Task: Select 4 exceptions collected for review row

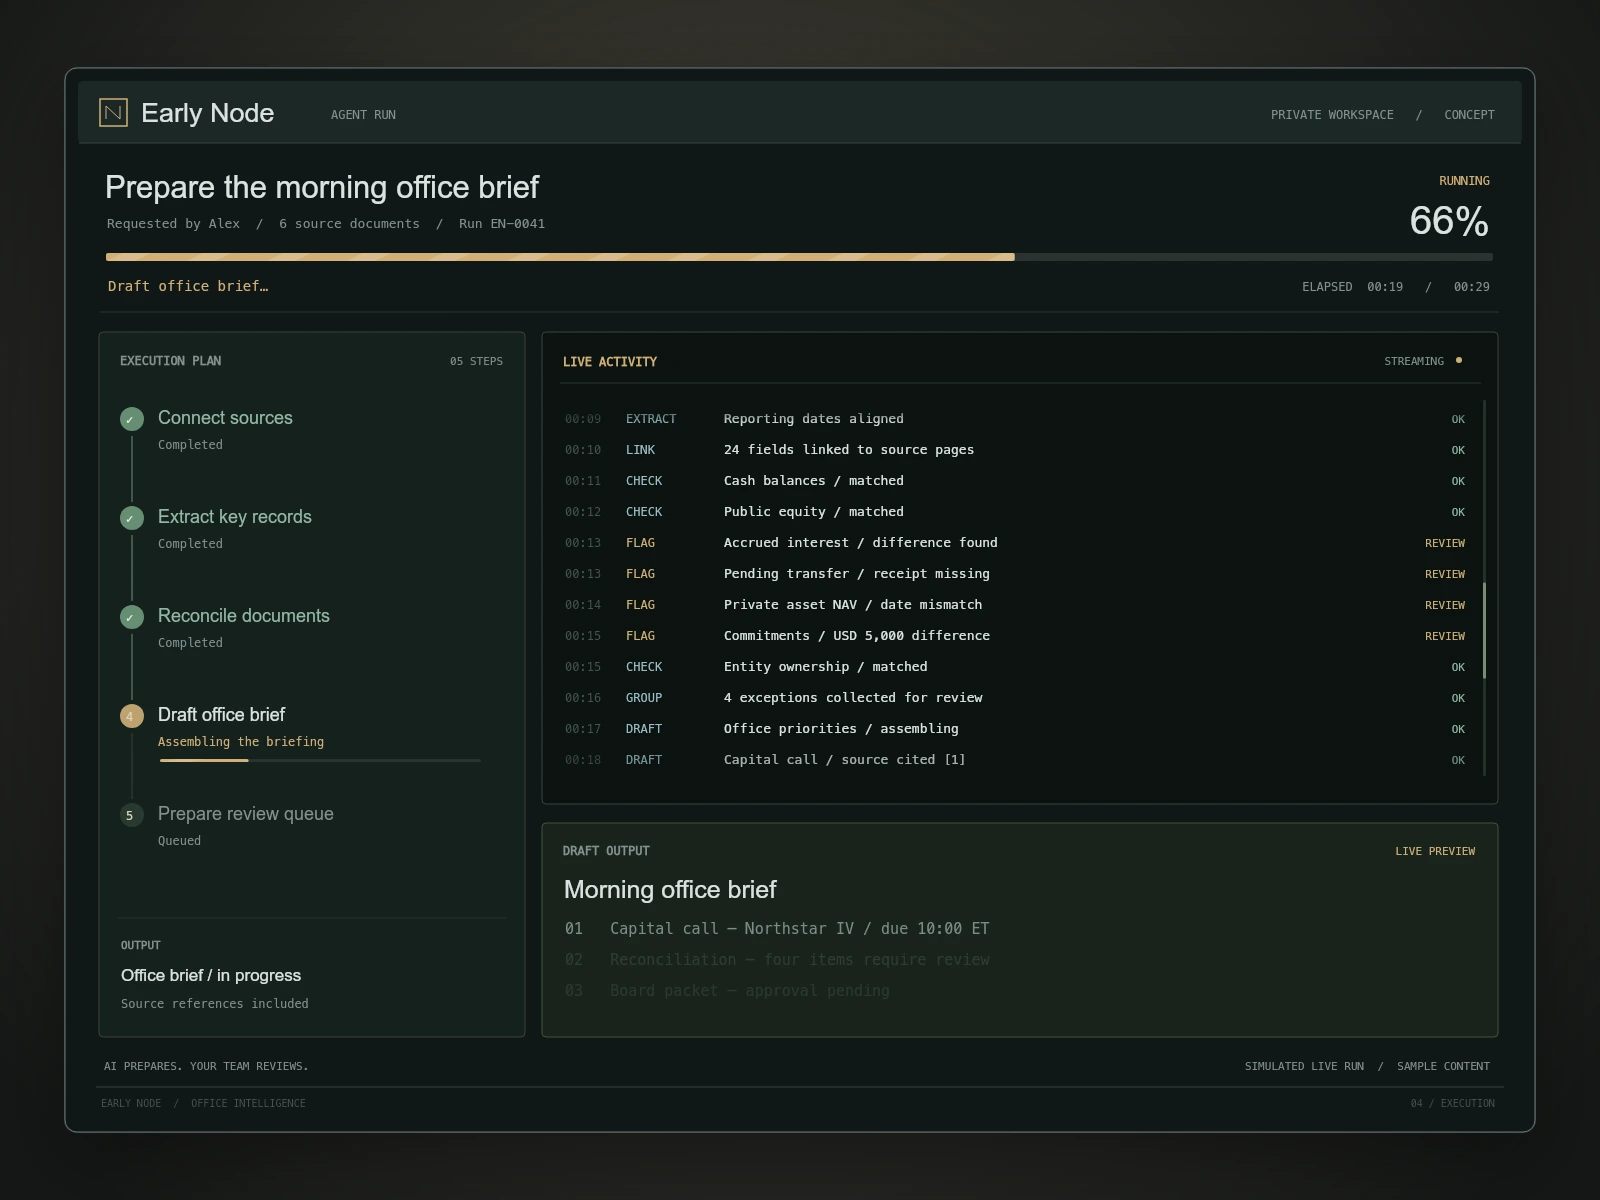Action: 1015,698
